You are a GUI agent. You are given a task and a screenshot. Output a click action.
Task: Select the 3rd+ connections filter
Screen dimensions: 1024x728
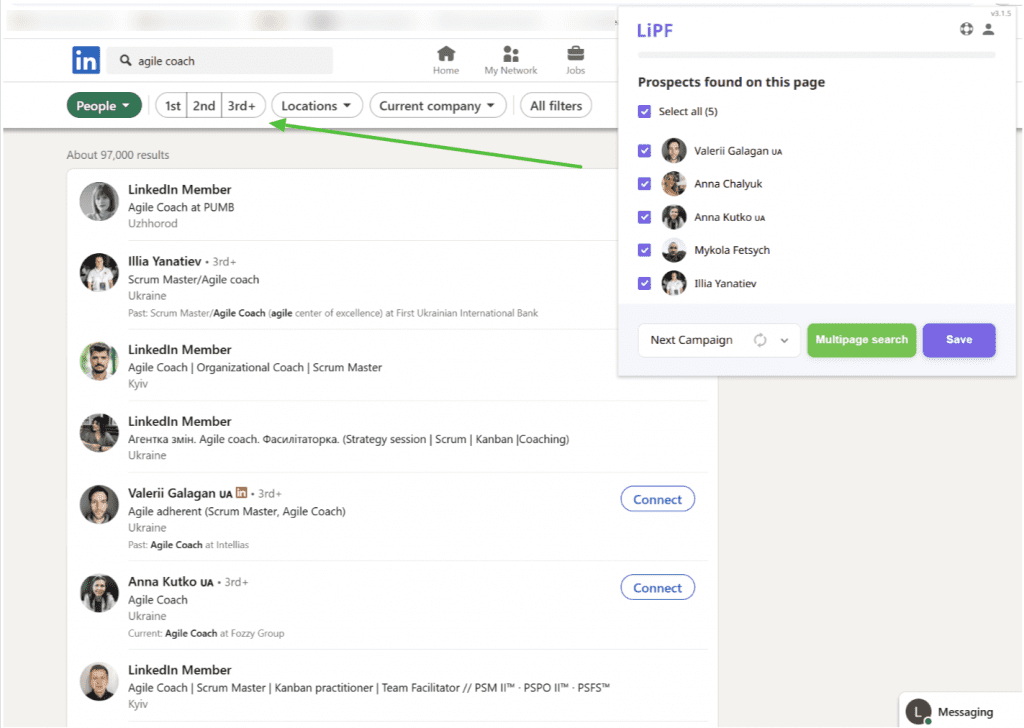(242, 106)
